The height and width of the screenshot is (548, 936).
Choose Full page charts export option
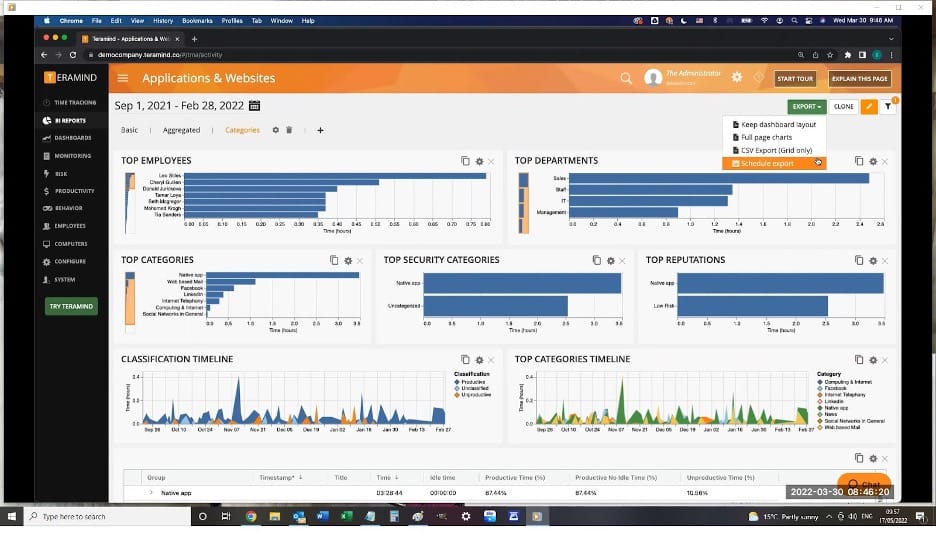click(x=774, y=137)
